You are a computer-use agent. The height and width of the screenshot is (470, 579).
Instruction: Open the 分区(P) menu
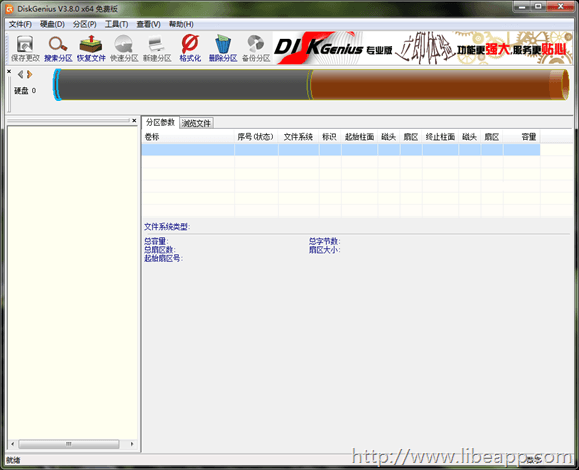(85, 24)
